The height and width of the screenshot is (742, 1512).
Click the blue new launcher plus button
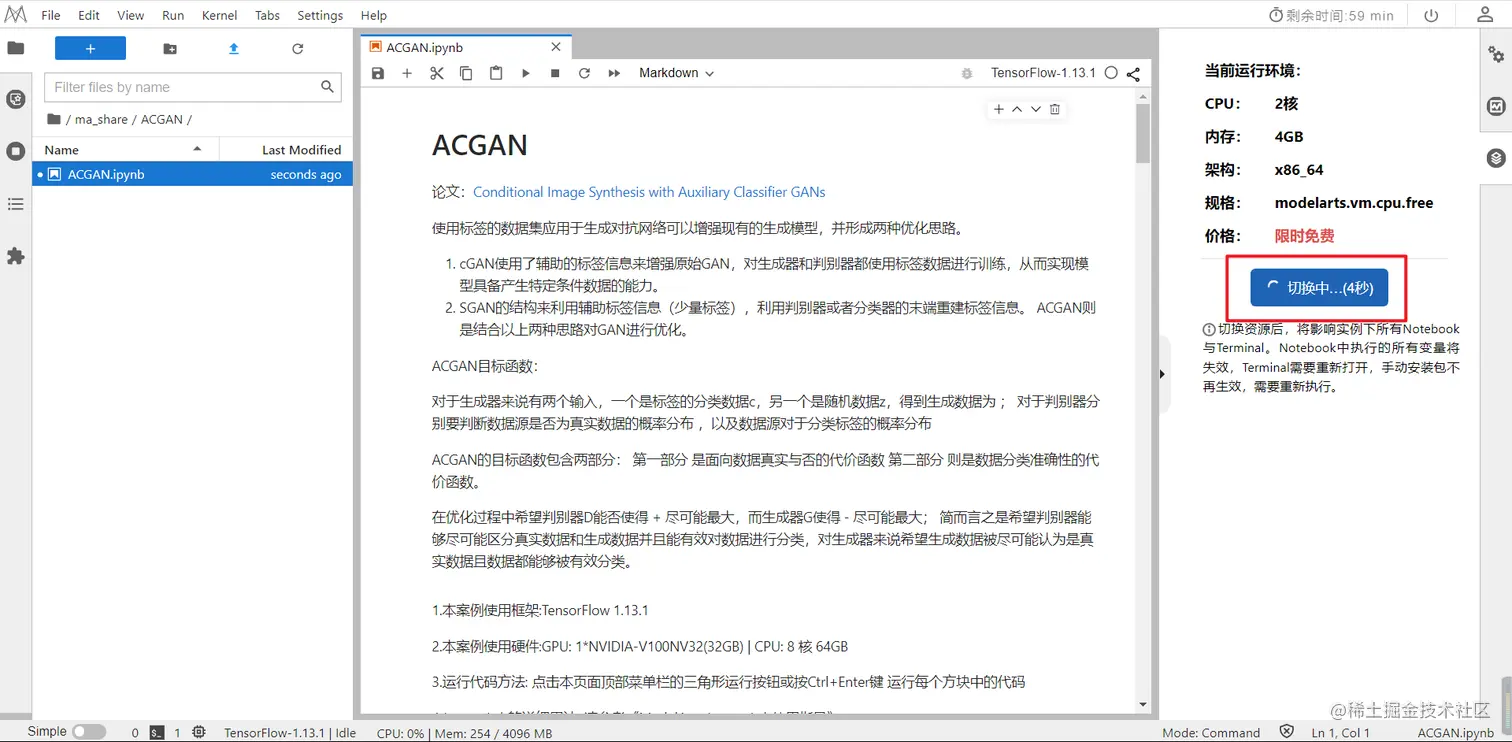point(90,48)
